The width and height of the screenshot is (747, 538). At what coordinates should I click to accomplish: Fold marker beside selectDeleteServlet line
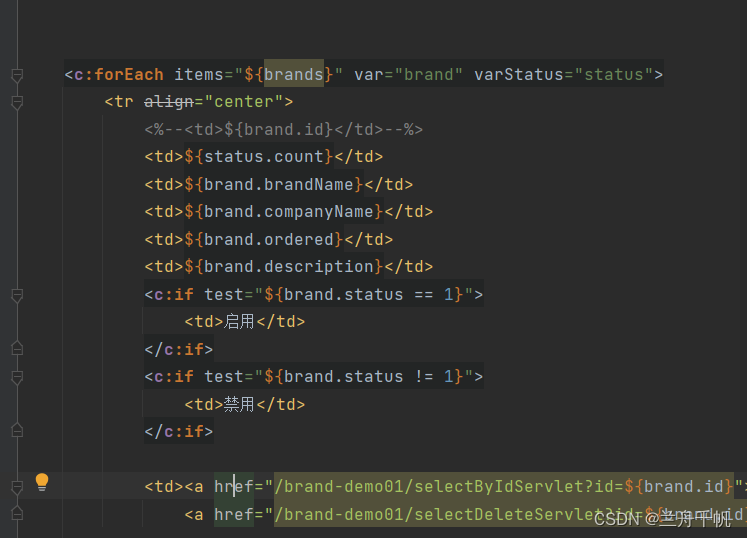pyautogui.click(x=17, y=514)
